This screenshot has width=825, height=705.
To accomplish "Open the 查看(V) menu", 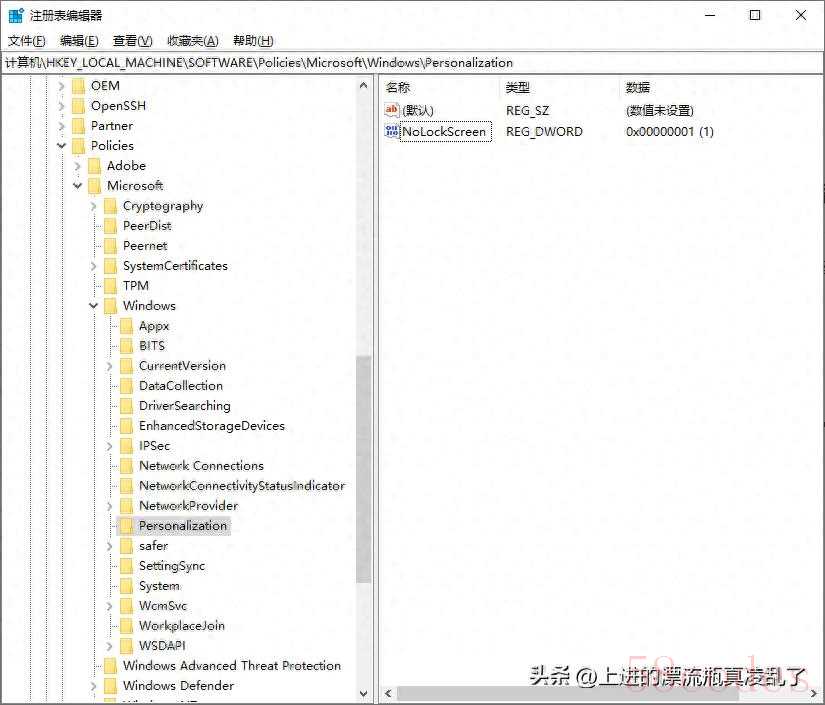I will pos(133,41).
